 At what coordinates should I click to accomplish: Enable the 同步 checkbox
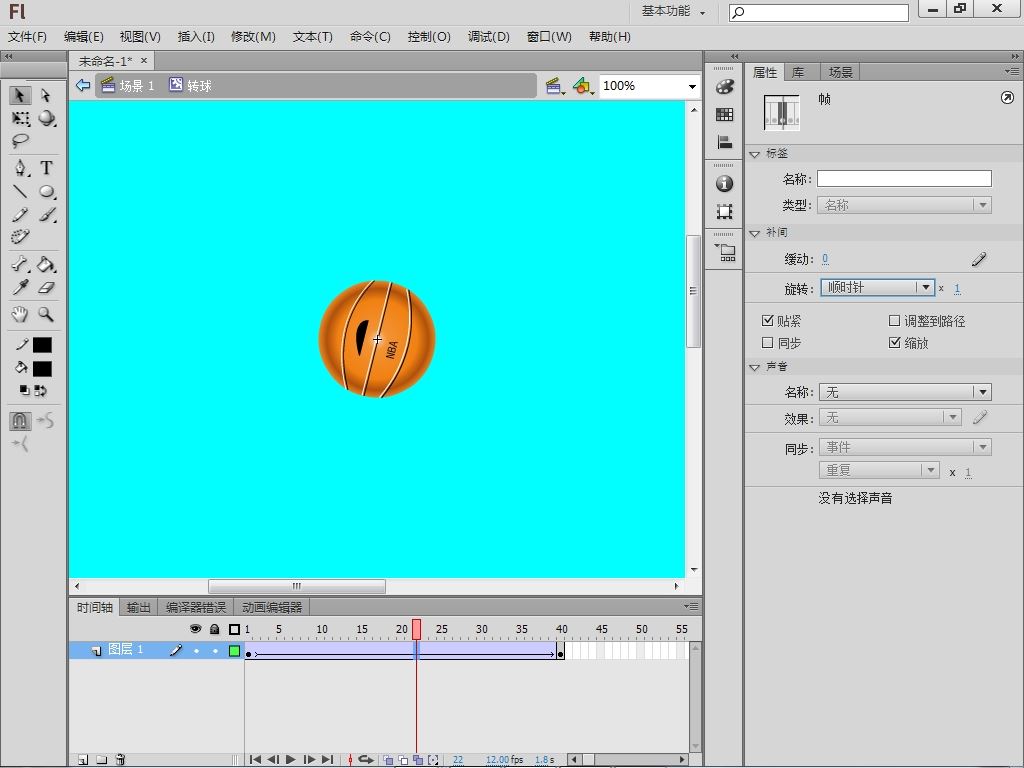click(x=768, y=343)
